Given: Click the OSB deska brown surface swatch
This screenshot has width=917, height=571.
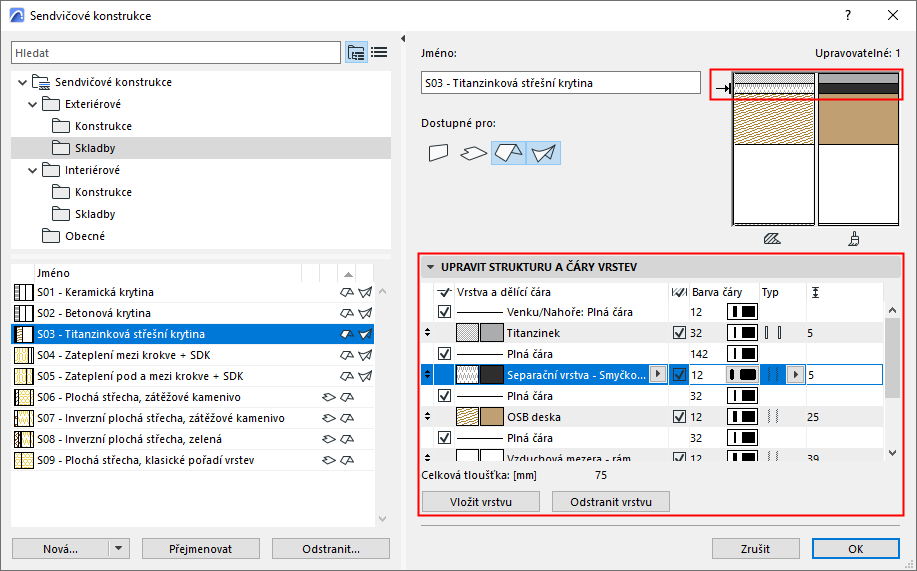Looking at the screenshot, I should tap(492, 417).
